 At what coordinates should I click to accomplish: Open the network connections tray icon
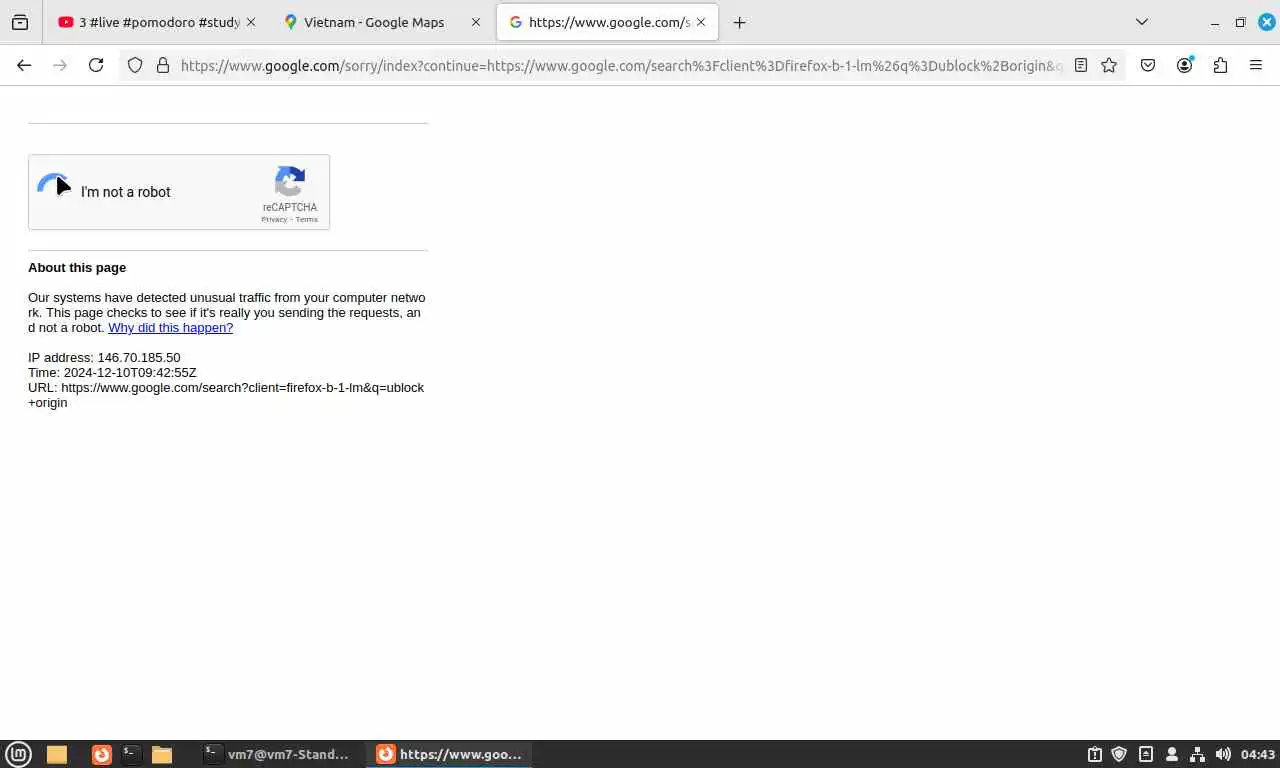pyautogui.click(x=1197, y=754)
